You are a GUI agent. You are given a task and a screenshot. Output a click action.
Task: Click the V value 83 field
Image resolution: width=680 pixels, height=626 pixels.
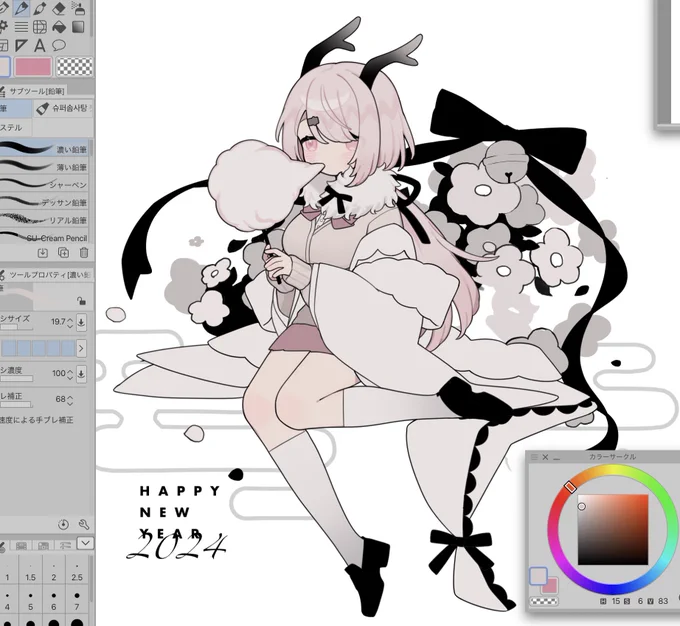[x=663, y=601]
